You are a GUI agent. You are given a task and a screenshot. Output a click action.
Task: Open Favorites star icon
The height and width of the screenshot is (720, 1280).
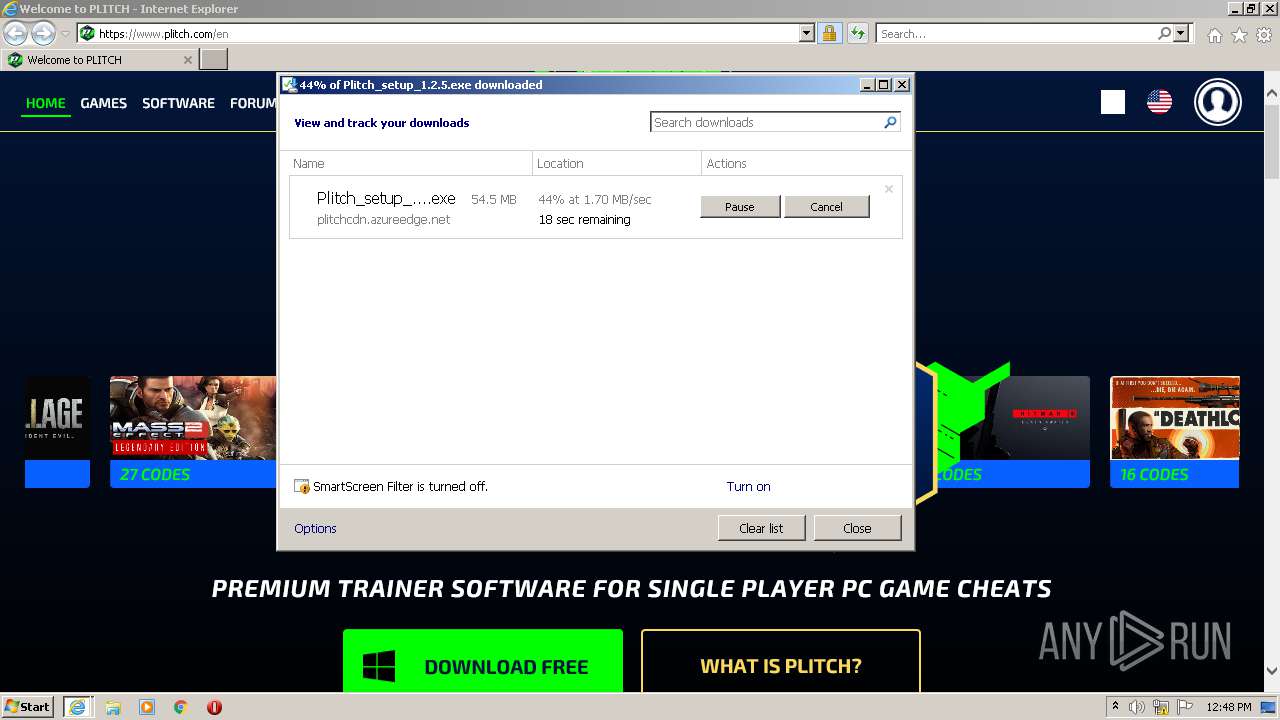[x=1239, y=35]
